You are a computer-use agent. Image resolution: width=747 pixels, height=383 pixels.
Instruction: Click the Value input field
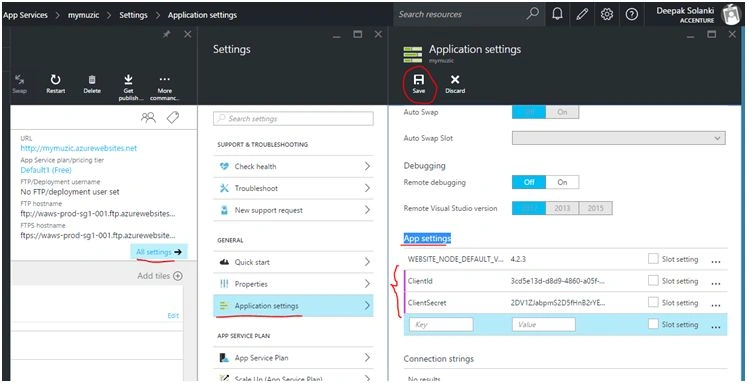(x=544, y=324)
